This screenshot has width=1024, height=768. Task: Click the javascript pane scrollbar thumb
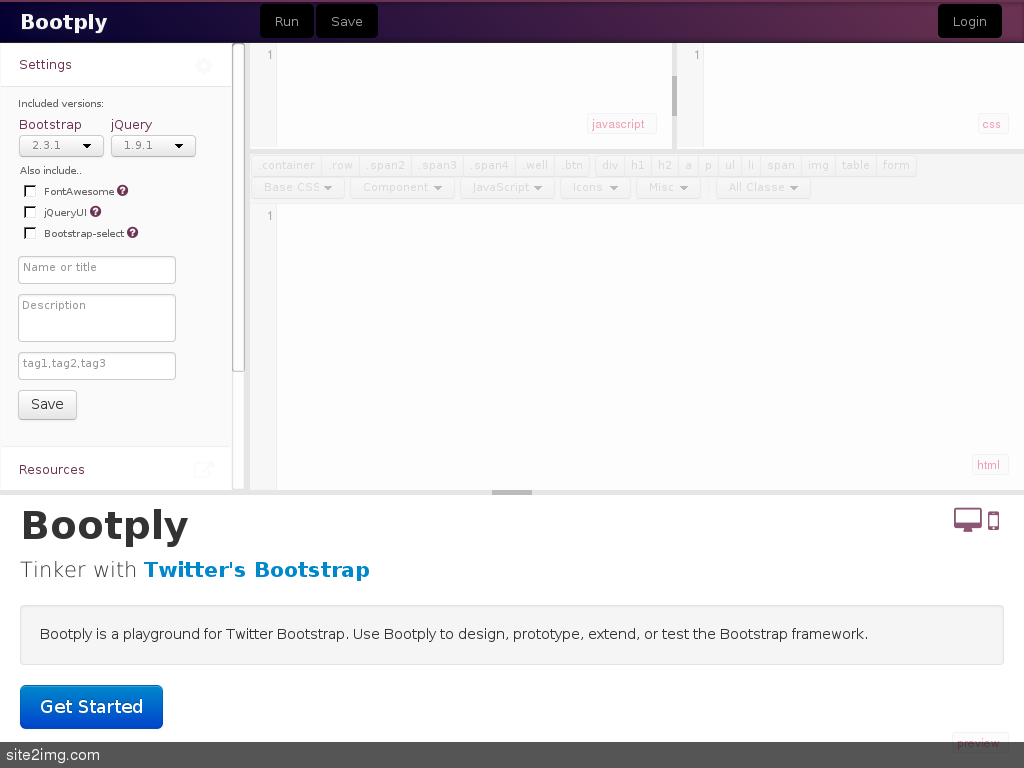(x=674, y=96)
